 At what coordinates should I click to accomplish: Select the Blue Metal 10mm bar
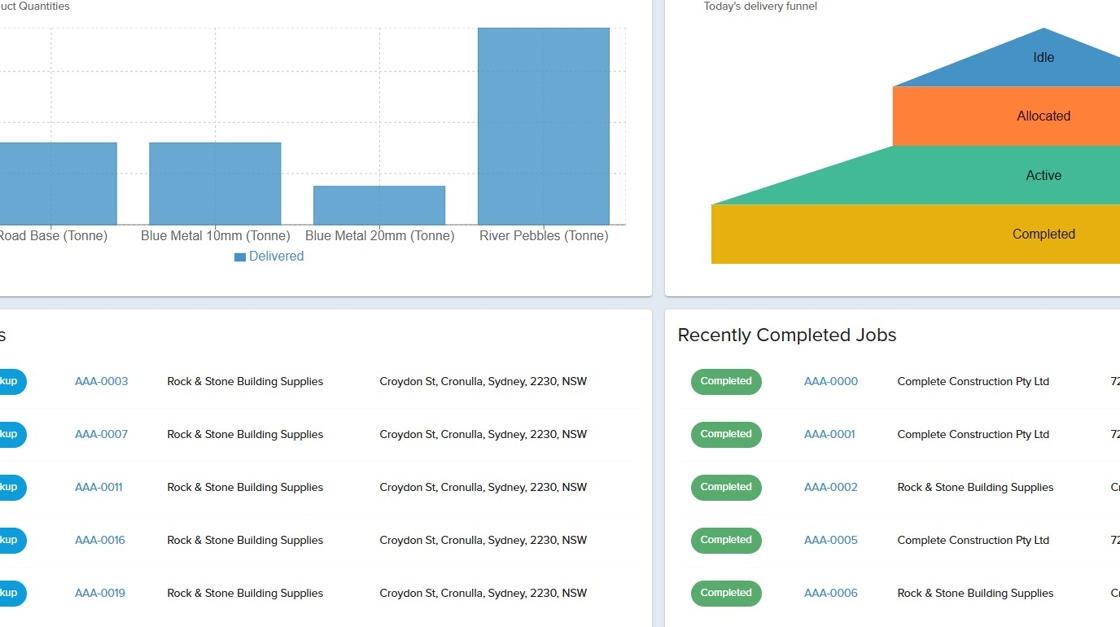(215, 183)
